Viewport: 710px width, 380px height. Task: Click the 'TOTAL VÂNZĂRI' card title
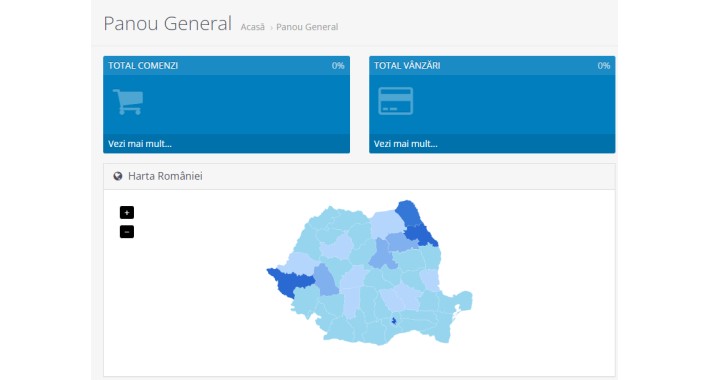tap(407, 66)
